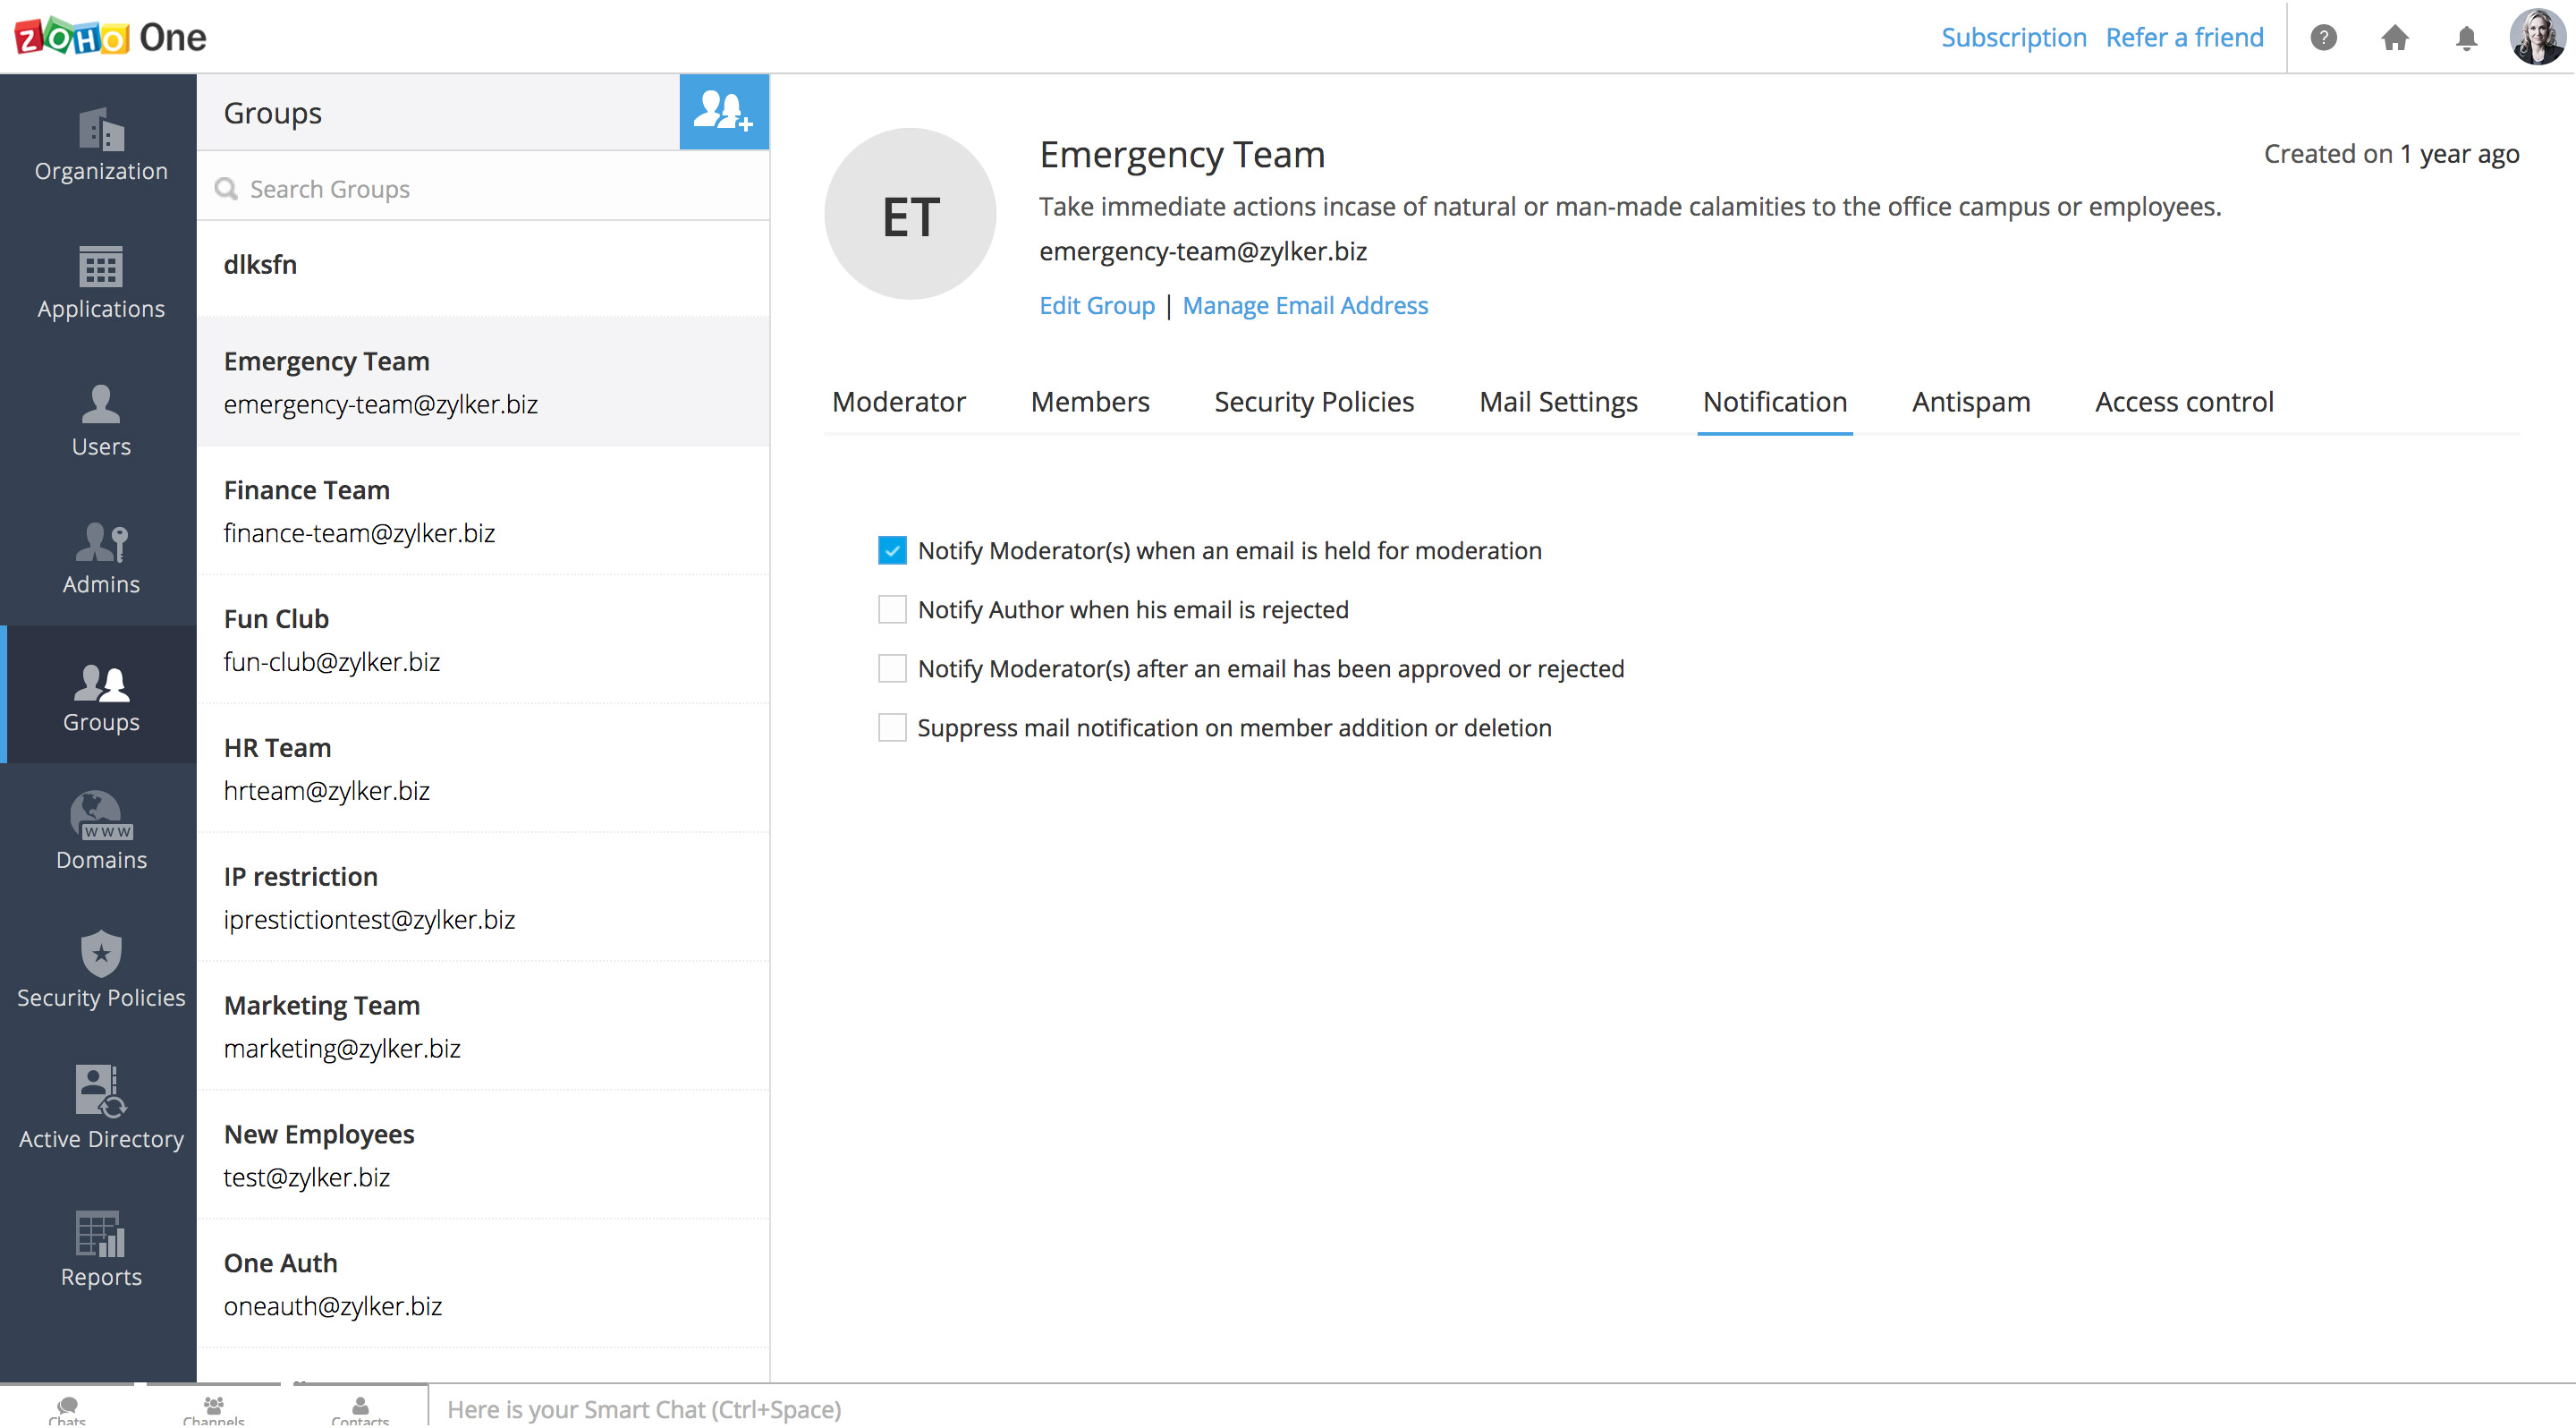Open Active Directory settings
2576x1428 pixels.
101,1109
